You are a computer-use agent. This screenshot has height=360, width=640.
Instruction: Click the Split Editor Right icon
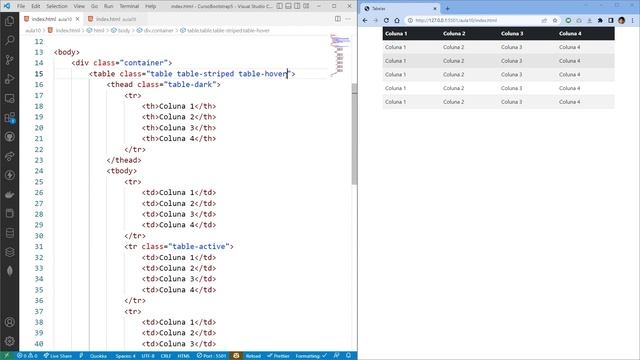338,19
